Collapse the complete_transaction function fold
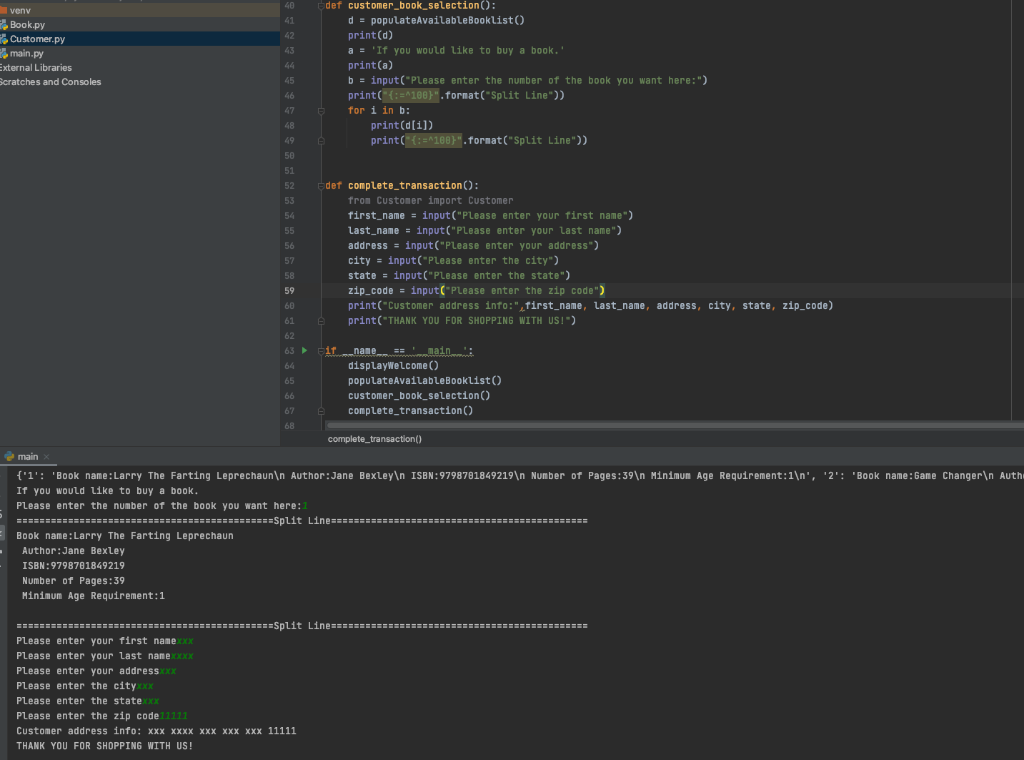The image size is (1024, 760). tap(321, 186)
